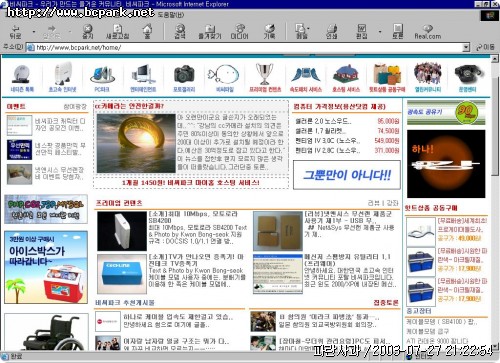500x363 pixels.
Task: Click the orange 하나! animated ad
Action: tap(446, 164)
